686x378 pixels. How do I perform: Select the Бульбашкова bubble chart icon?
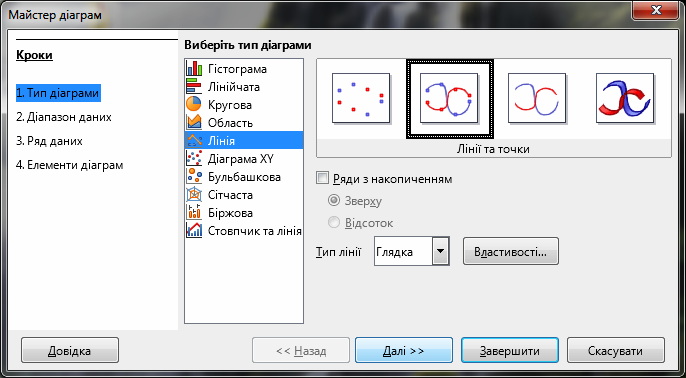(x=194, y=177)
